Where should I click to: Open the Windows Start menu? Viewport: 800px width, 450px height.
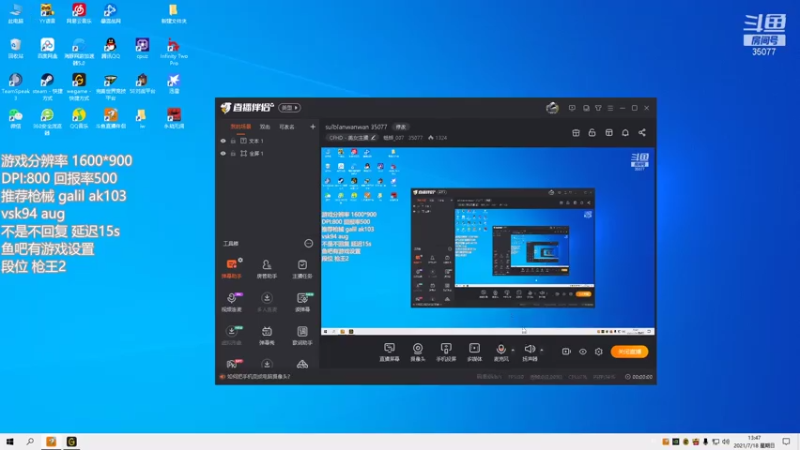coord(10,441)
